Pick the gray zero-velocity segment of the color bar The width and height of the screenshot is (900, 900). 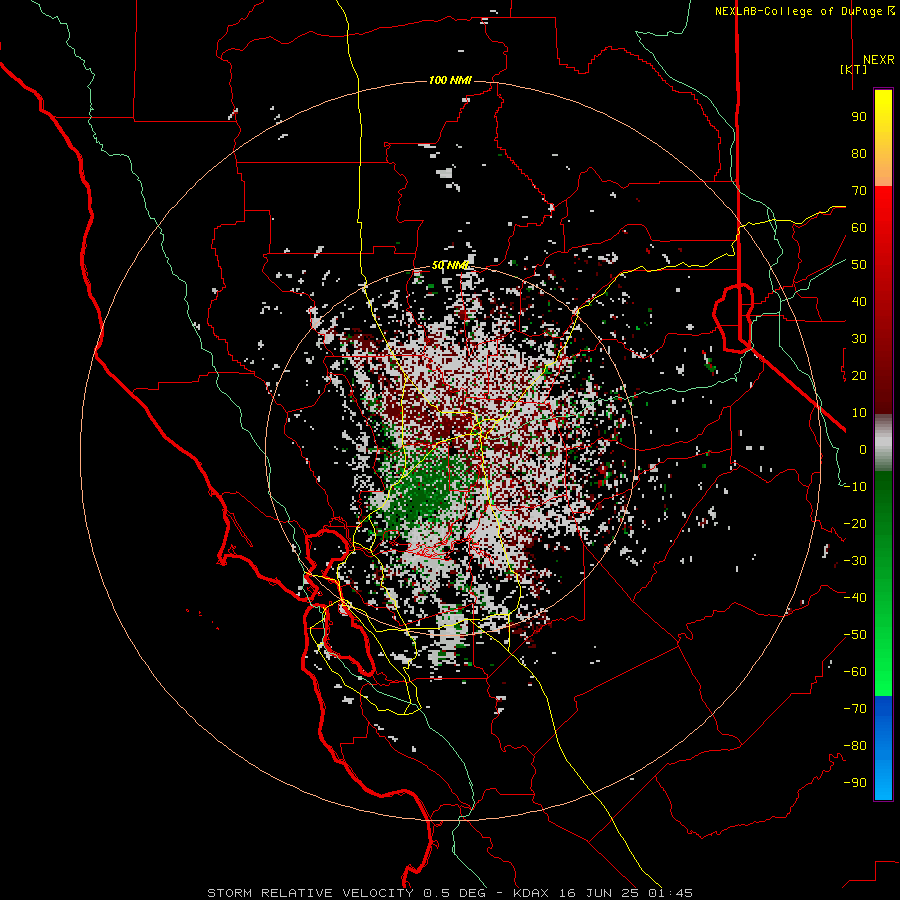883,443
